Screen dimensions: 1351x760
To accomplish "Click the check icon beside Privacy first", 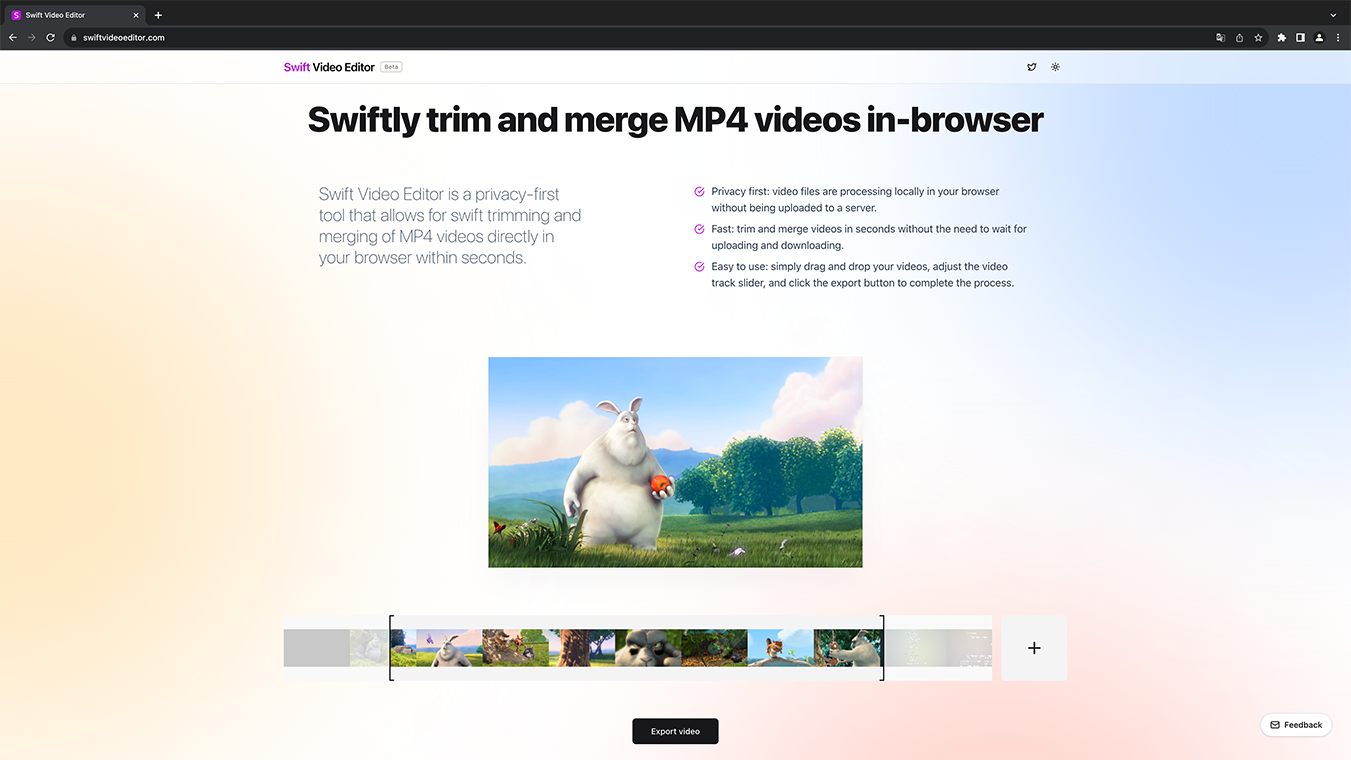I will (x=699, y=191).
